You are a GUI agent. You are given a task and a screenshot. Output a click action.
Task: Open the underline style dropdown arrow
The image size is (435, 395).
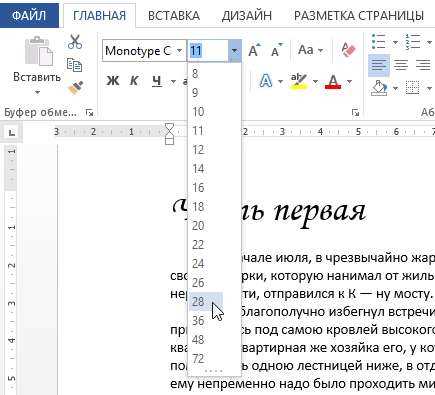pyautogui.click(x=173, y=81)
